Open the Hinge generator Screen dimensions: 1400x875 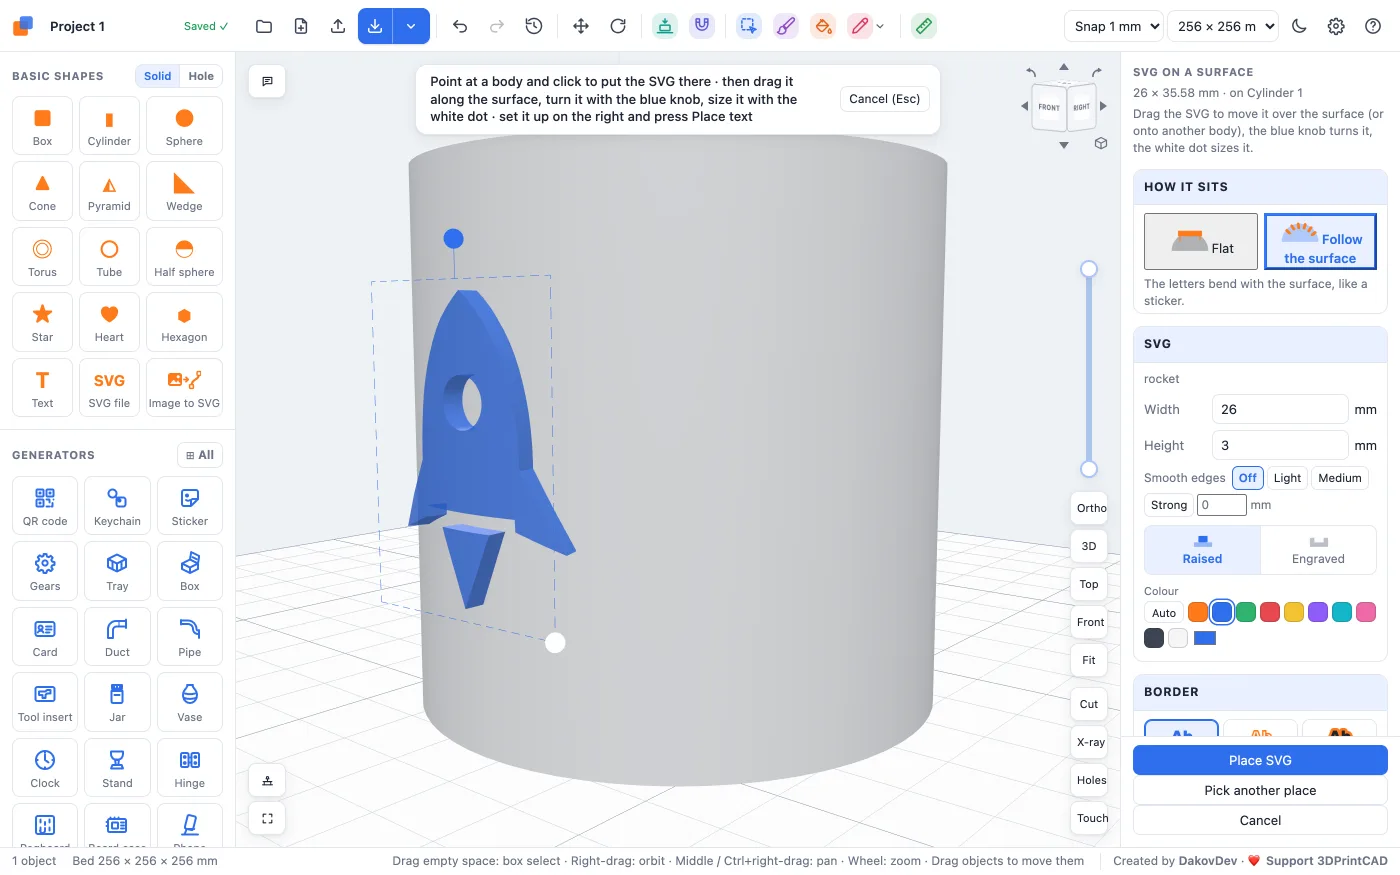190,768
